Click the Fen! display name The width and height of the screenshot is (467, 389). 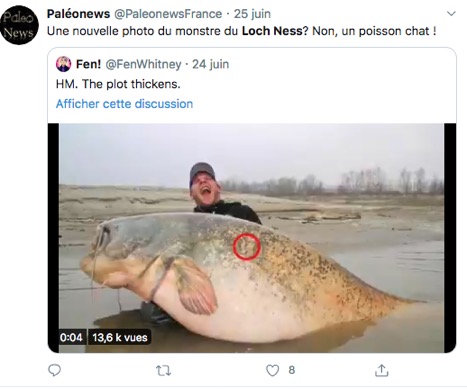pyautogui.click(x=88, y=64)
